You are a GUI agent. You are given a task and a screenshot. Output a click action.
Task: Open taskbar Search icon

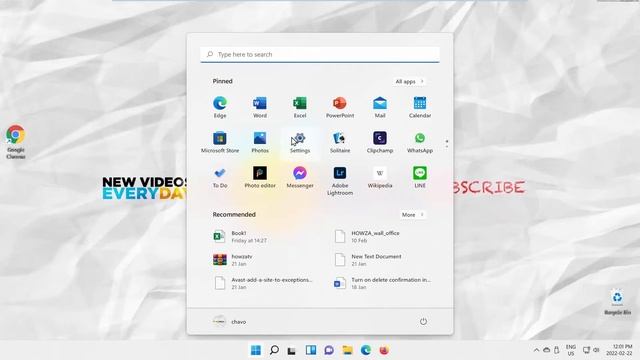coord(274,350)
